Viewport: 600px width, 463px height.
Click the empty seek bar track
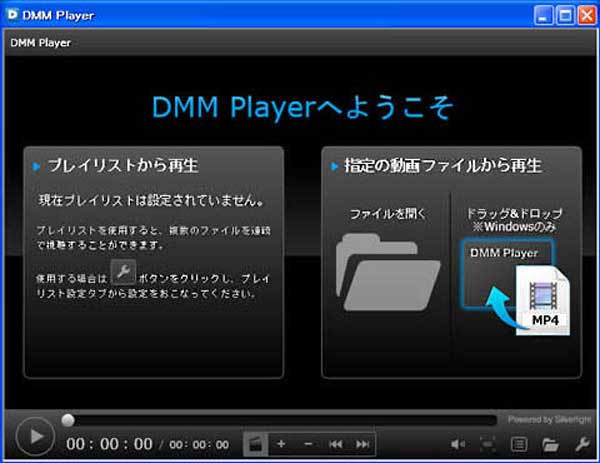285,420
